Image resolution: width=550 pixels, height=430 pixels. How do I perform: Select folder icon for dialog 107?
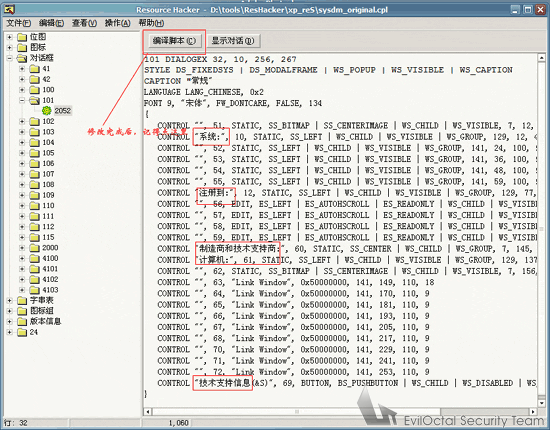(34, 174)
